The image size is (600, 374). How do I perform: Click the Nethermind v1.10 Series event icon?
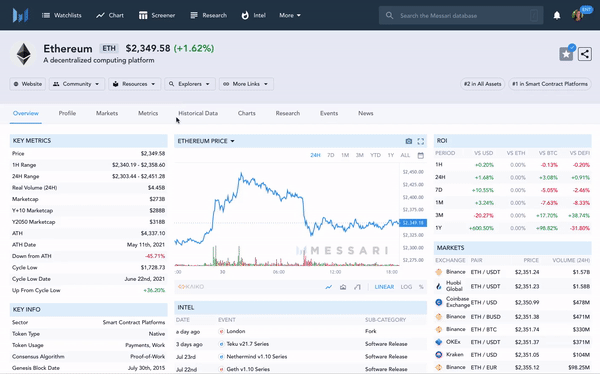221,356
